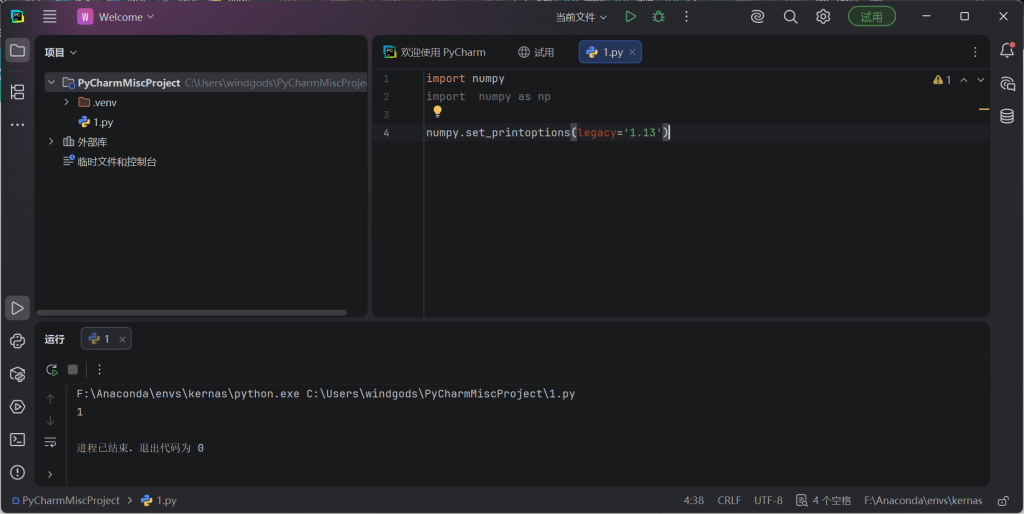Switch to the 欢迎使用 PyCharm tab
The image size is (1024, 514).
[434, 52]
